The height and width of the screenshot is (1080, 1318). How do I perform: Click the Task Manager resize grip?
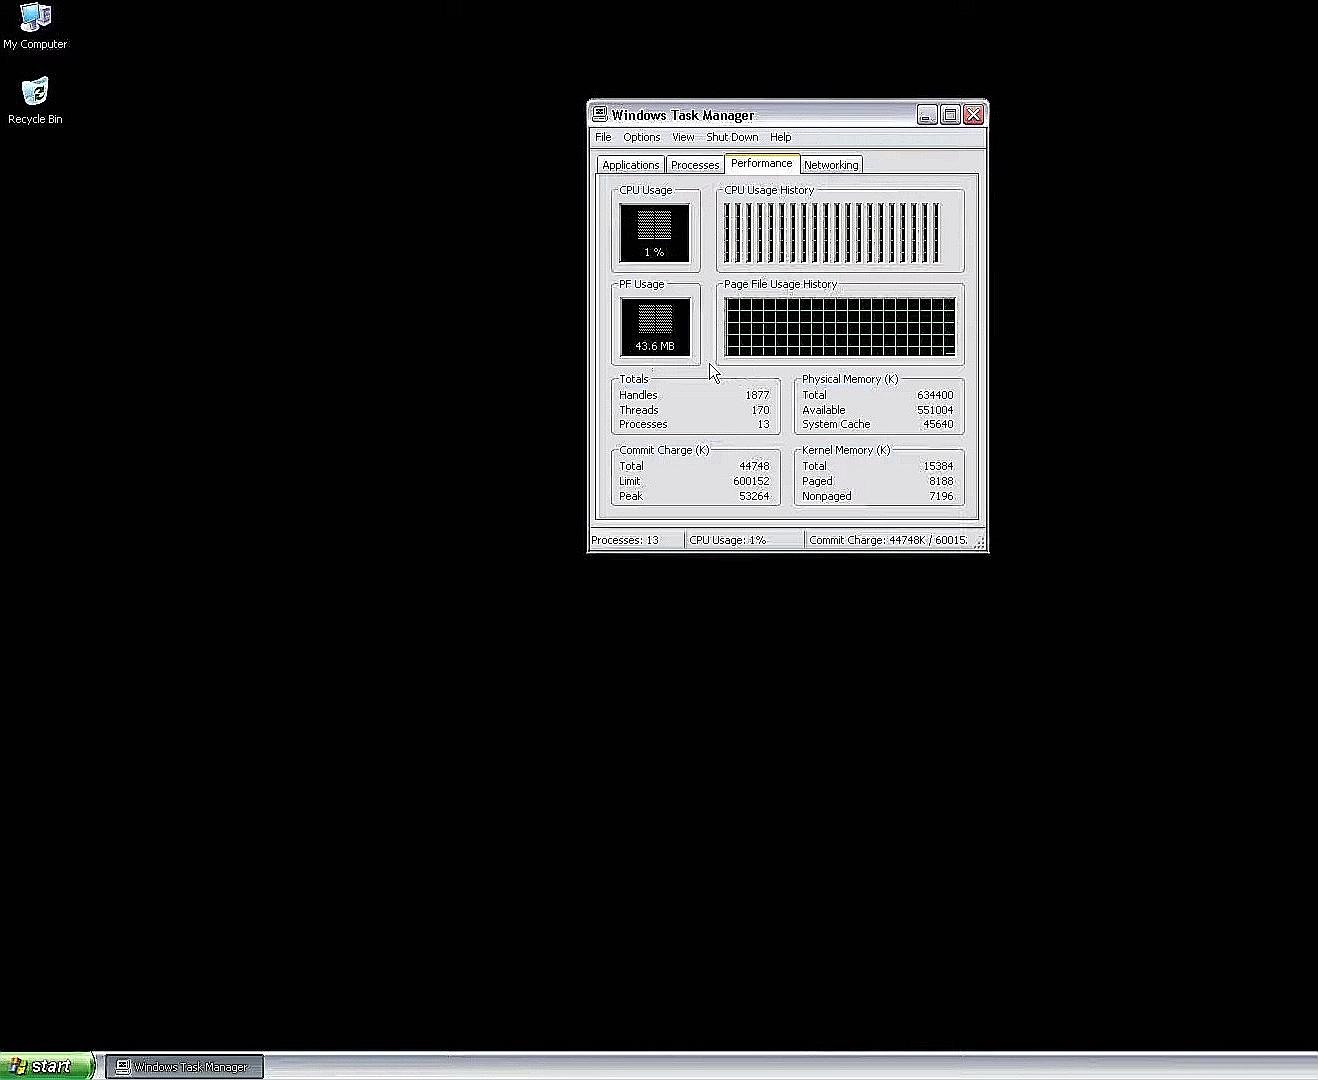(980, 542)
